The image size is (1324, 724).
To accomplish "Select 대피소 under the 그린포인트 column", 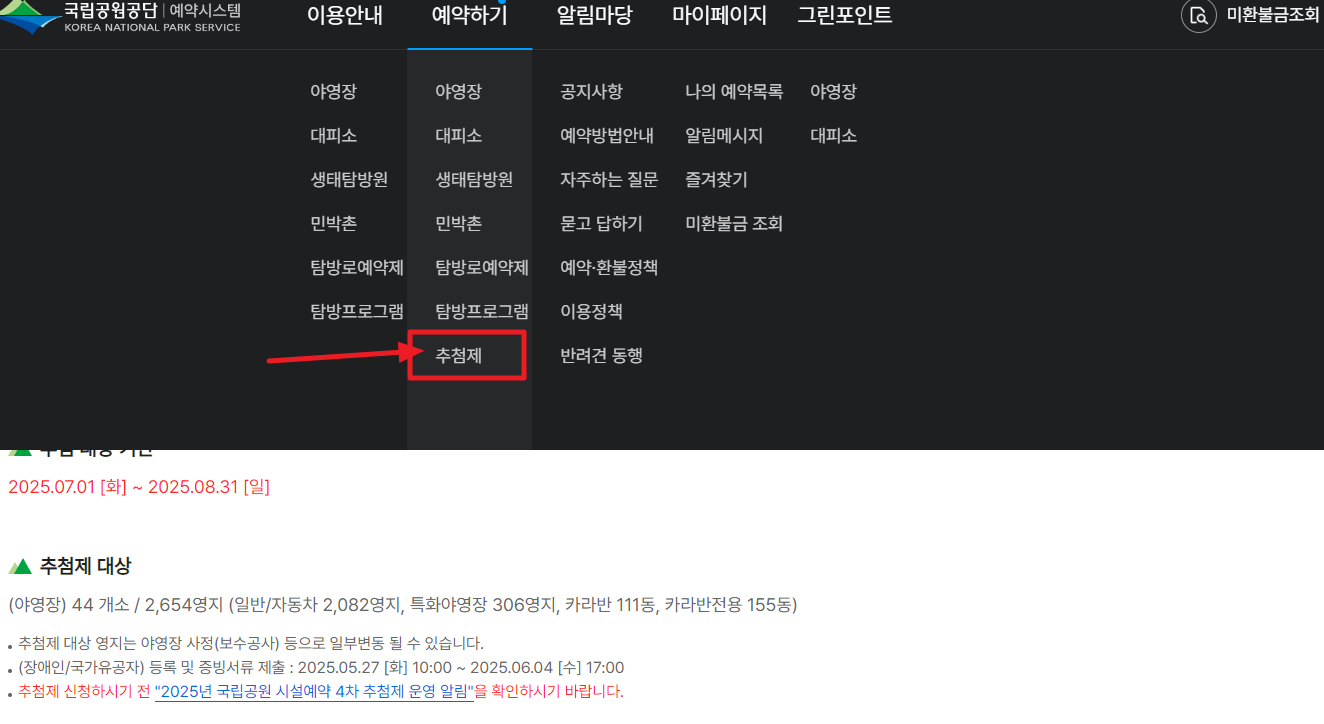I will (833, 136).
